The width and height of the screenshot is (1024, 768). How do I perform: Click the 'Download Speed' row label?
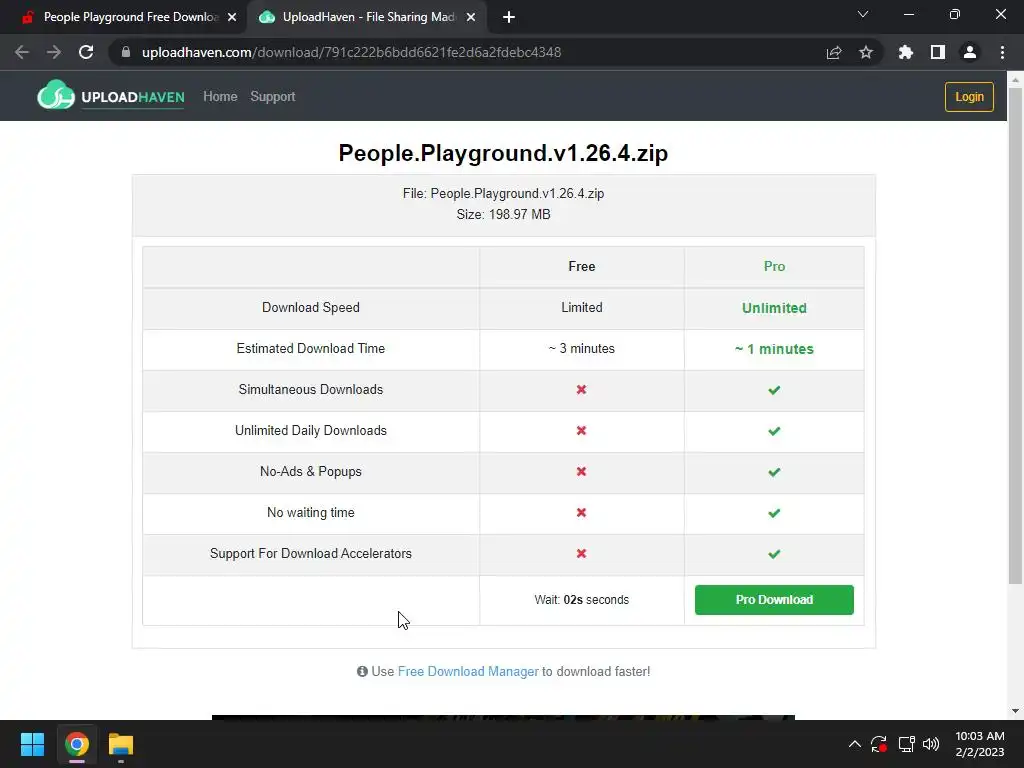click(311, 308)
